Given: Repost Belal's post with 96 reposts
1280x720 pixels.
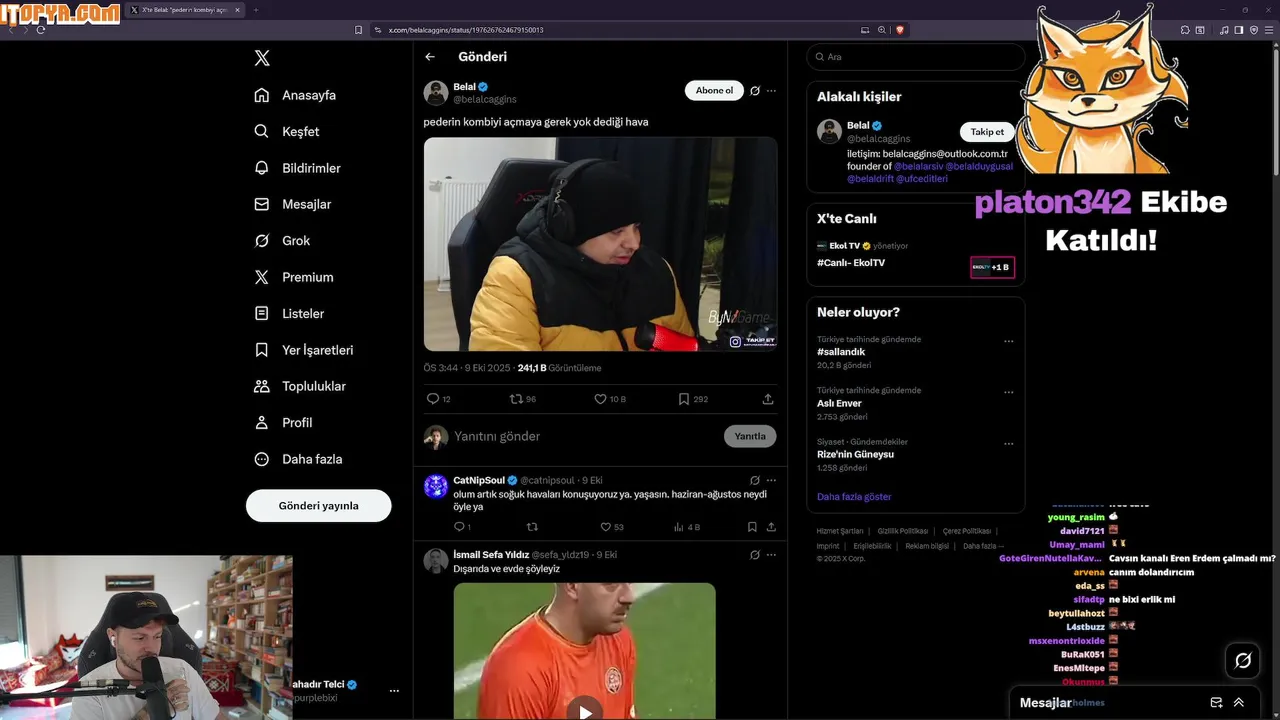Looking at the screenshot, I should pyautogui.click(x=516, y=398).
